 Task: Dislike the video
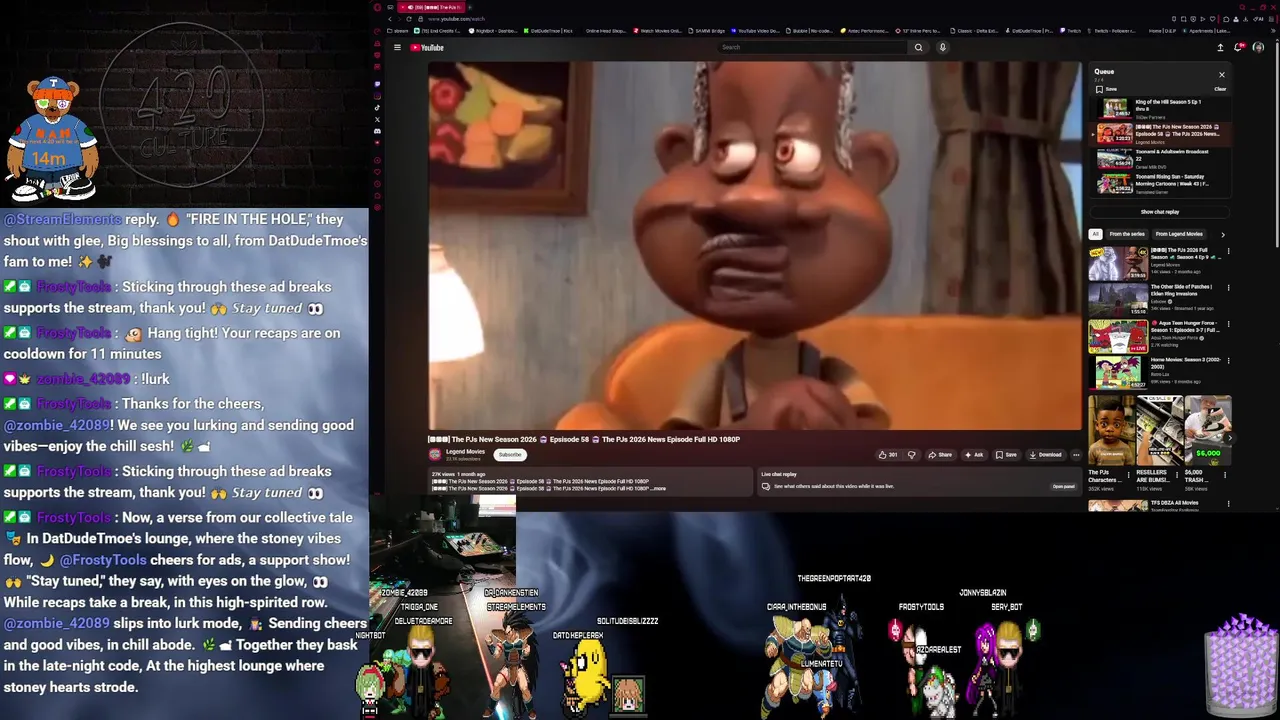(x=911, y=455)
